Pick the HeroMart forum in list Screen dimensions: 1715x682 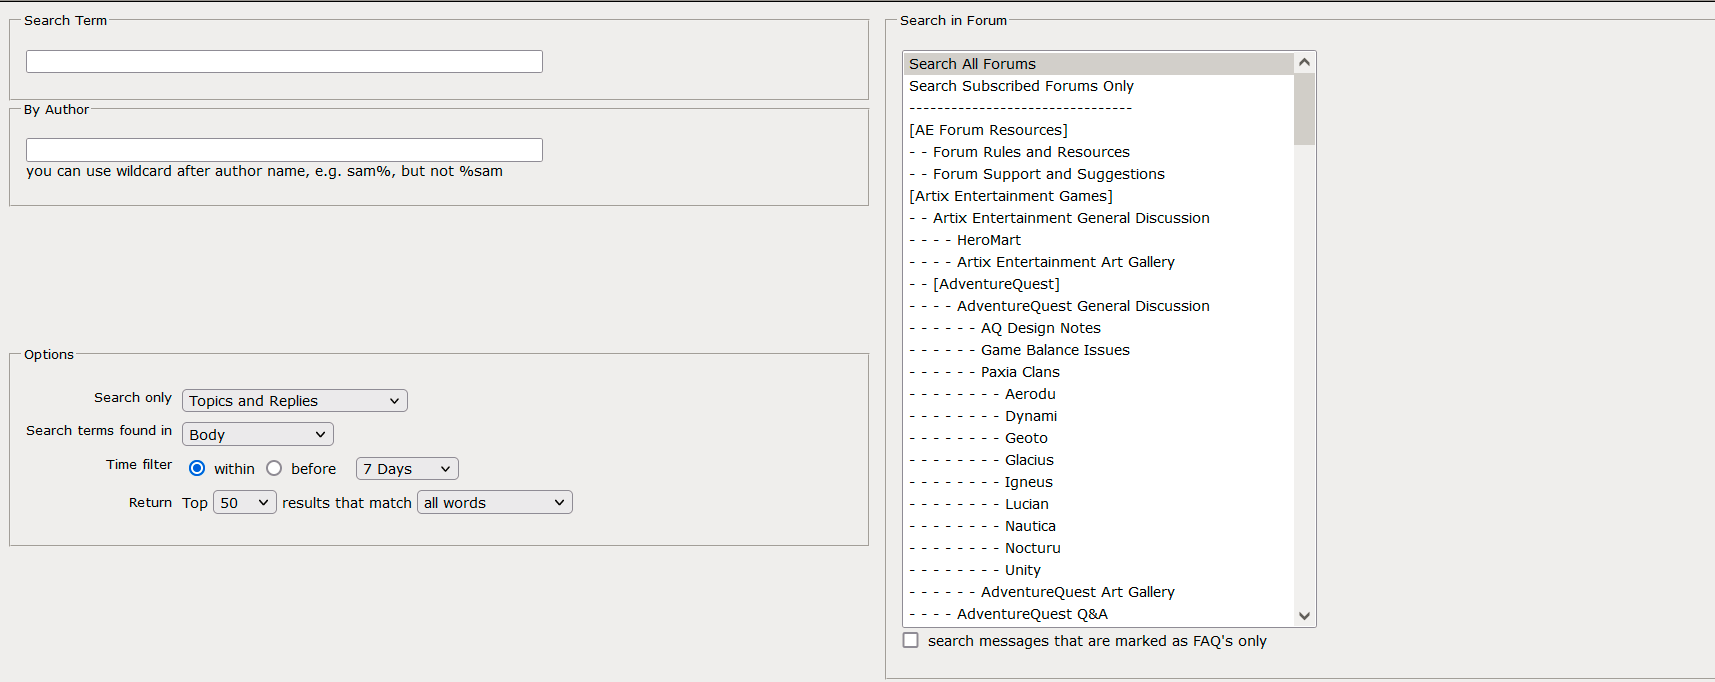[988, 240]
